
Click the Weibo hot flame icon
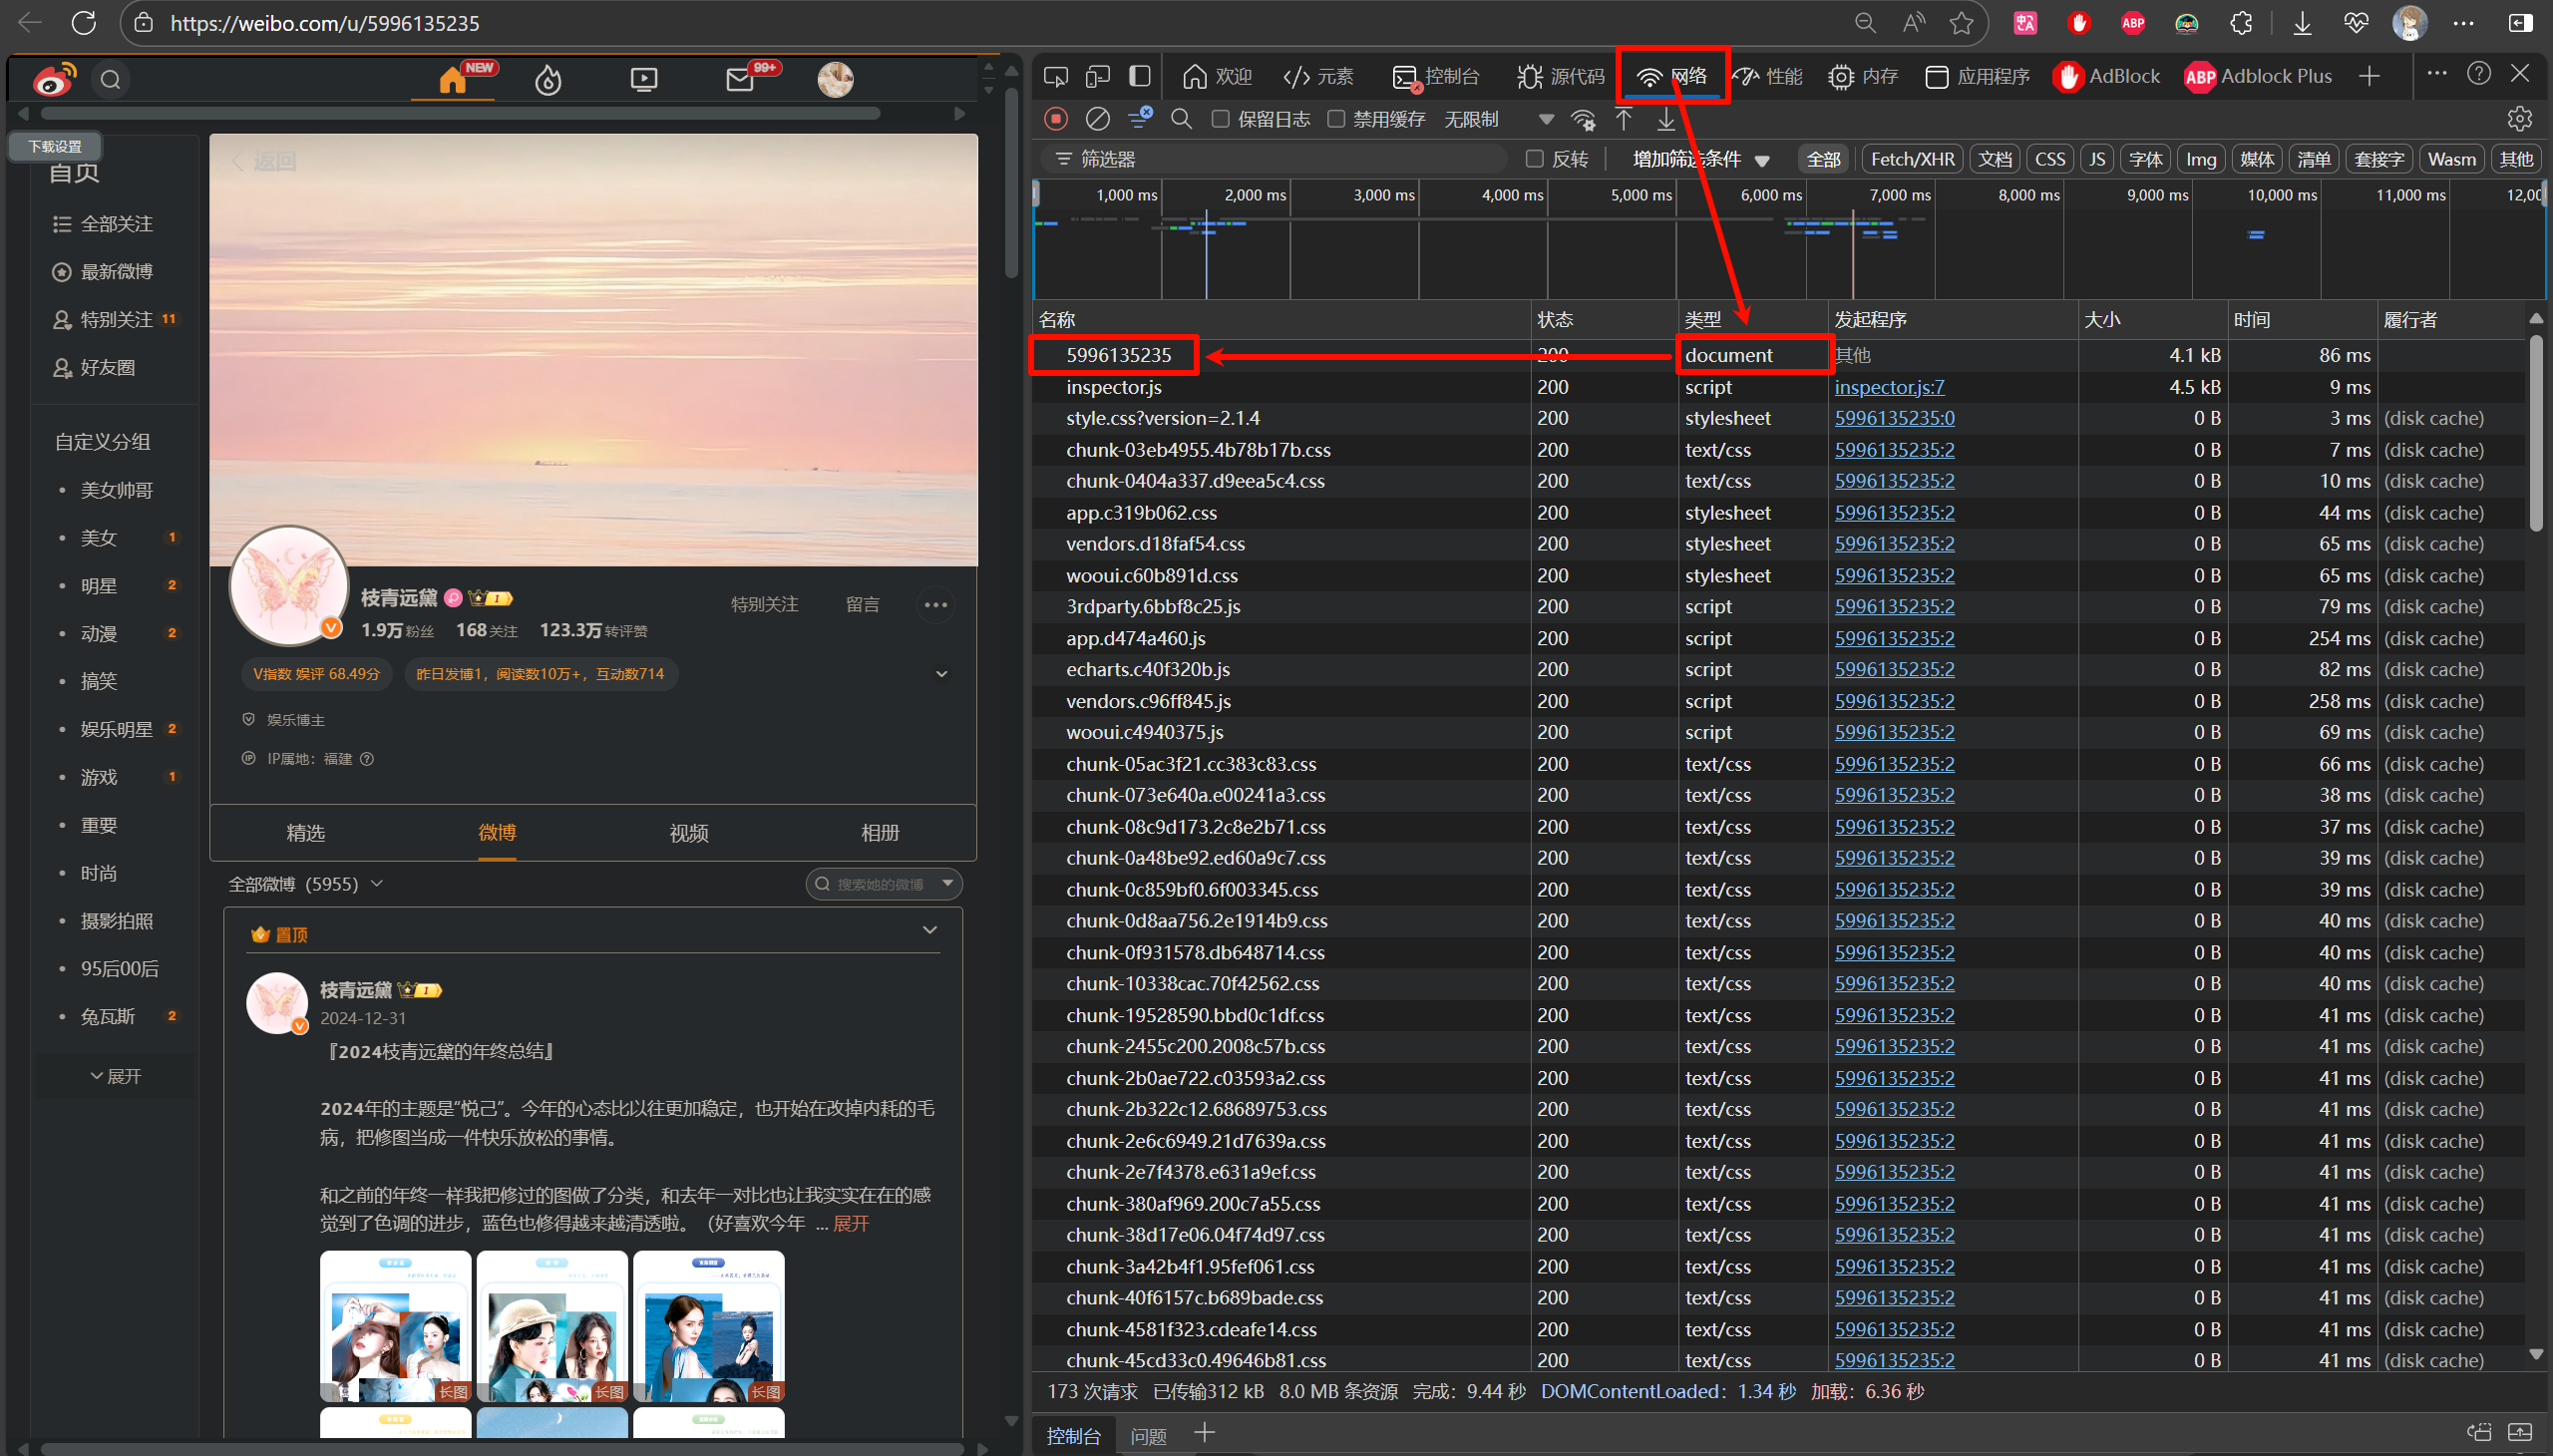click(x=548, y=80)
